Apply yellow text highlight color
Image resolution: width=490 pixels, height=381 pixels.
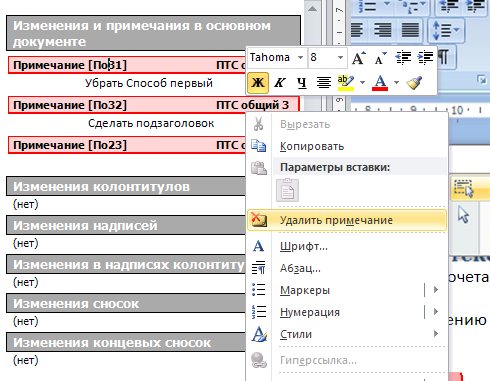coord(345,82)
